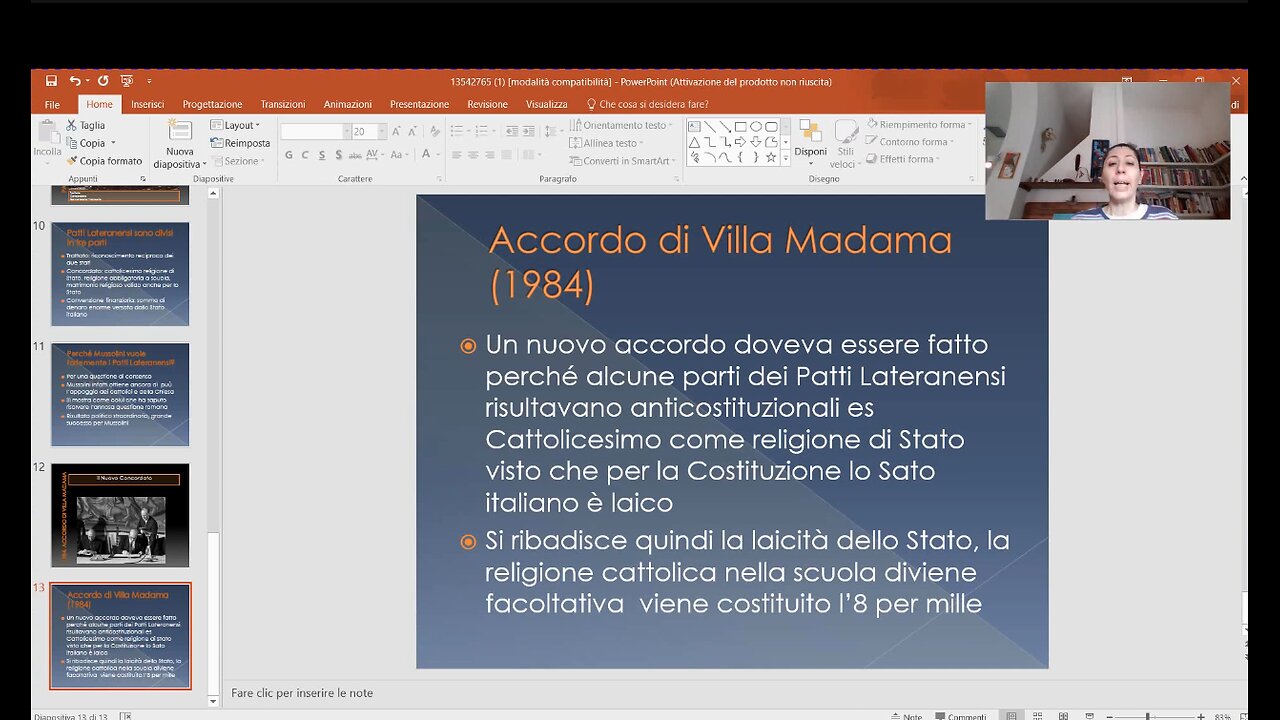Select the star shape in gallery
Image resolution: width=1280 pixels, height=720 pixels.
[771, 157]
